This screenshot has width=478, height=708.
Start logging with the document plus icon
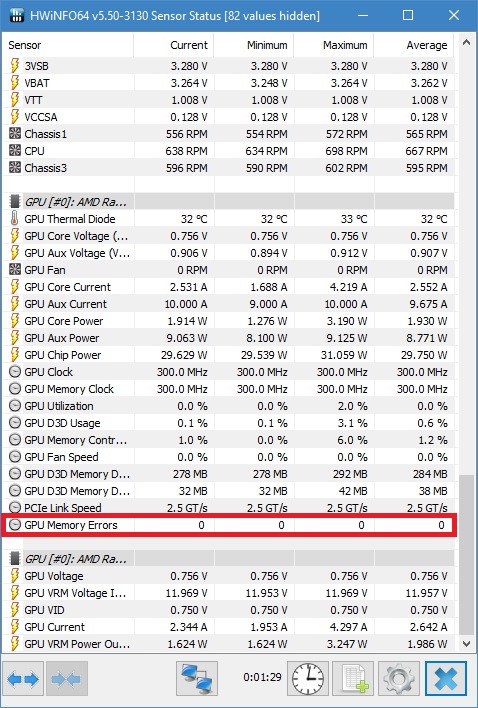point(353,679)
